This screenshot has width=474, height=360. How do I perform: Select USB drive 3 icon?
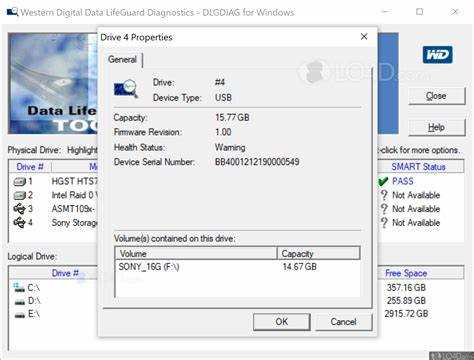[19, 209]
